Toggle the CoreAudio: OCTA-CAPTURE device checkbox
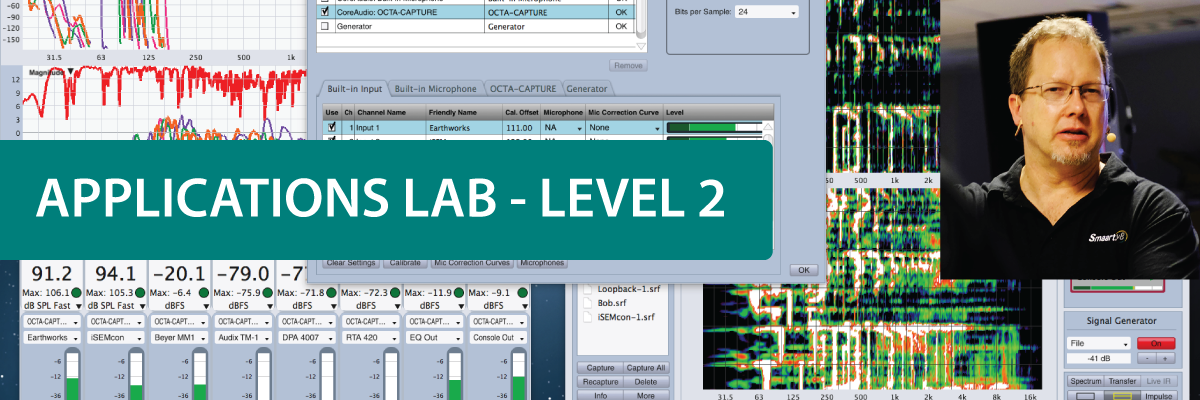Viewport: 1200px width, 400px height. click(324, 11)
